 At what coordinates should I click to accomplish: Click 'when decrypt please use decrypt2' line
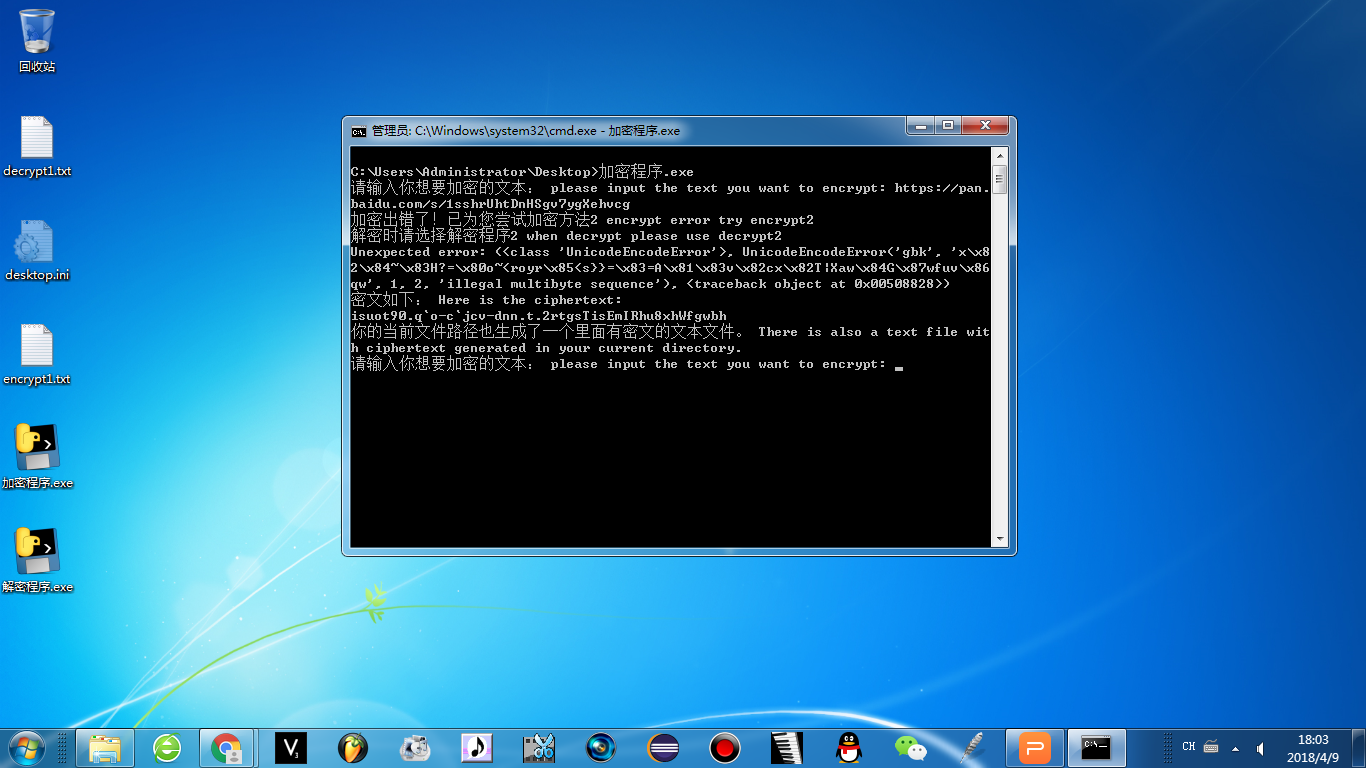pyautogui.click(x=566, y=236)
